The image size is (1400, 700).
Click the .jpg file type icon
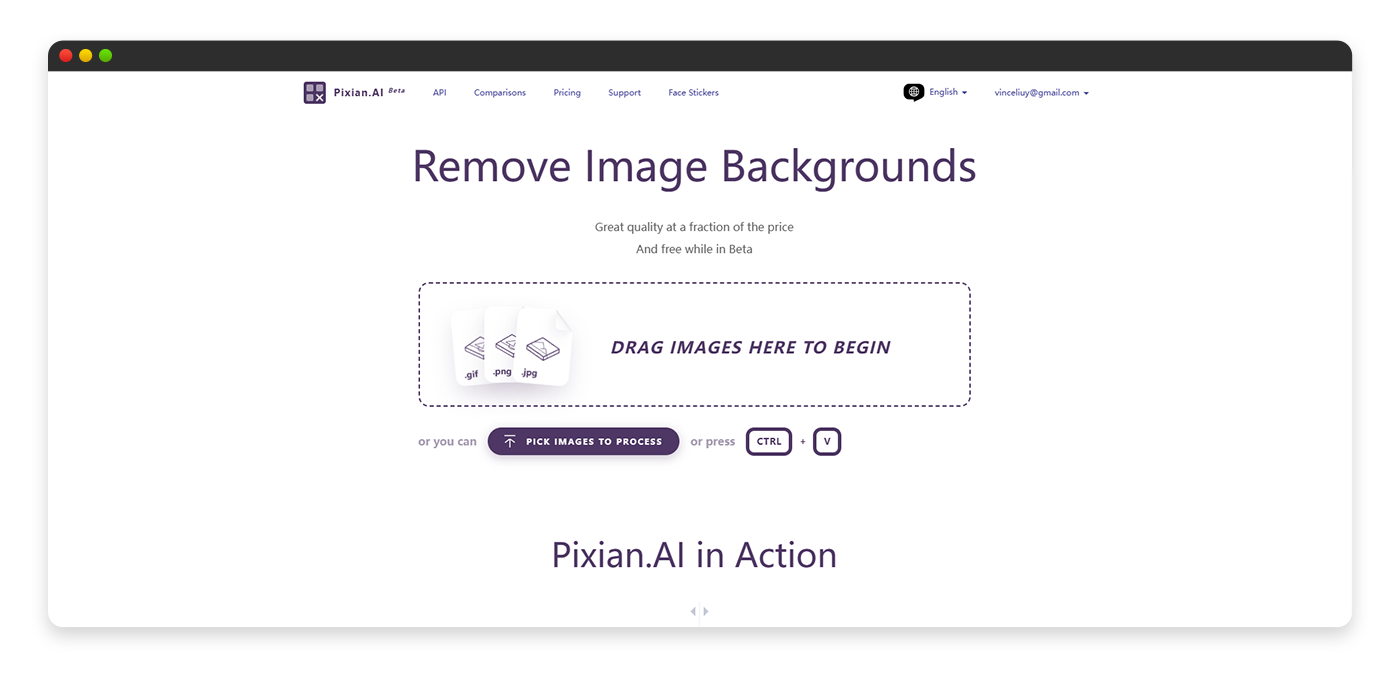(x=544, y=347)
